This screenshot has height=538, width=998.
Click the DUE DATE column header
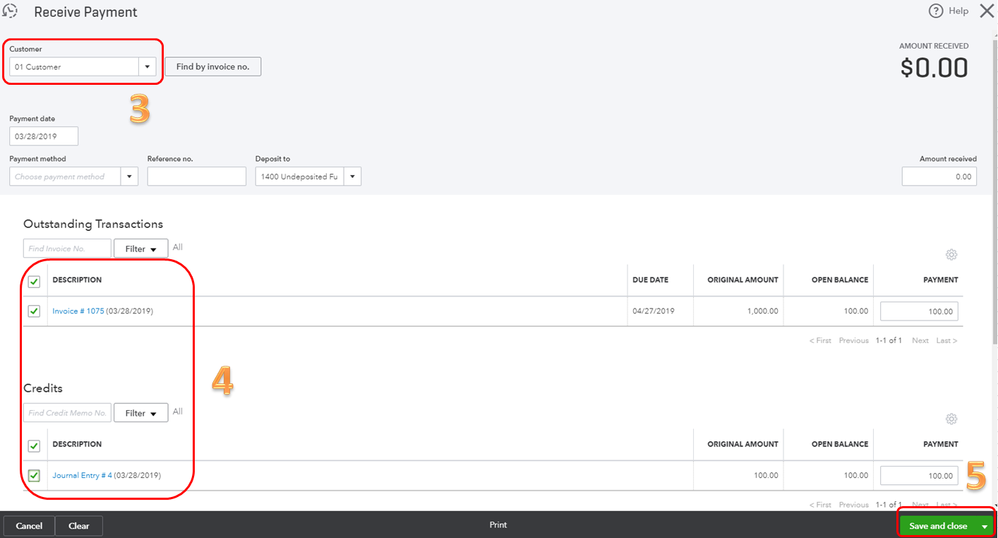[x=650, y=280]
